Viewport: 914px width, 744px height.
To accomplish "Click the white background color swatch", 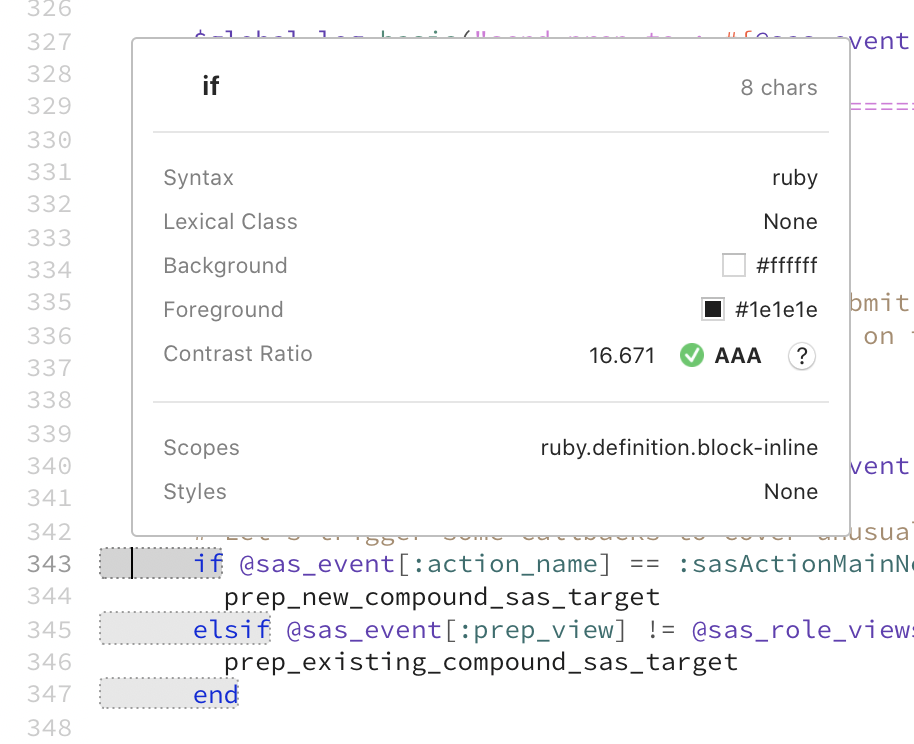I will (x=733, y=265).
